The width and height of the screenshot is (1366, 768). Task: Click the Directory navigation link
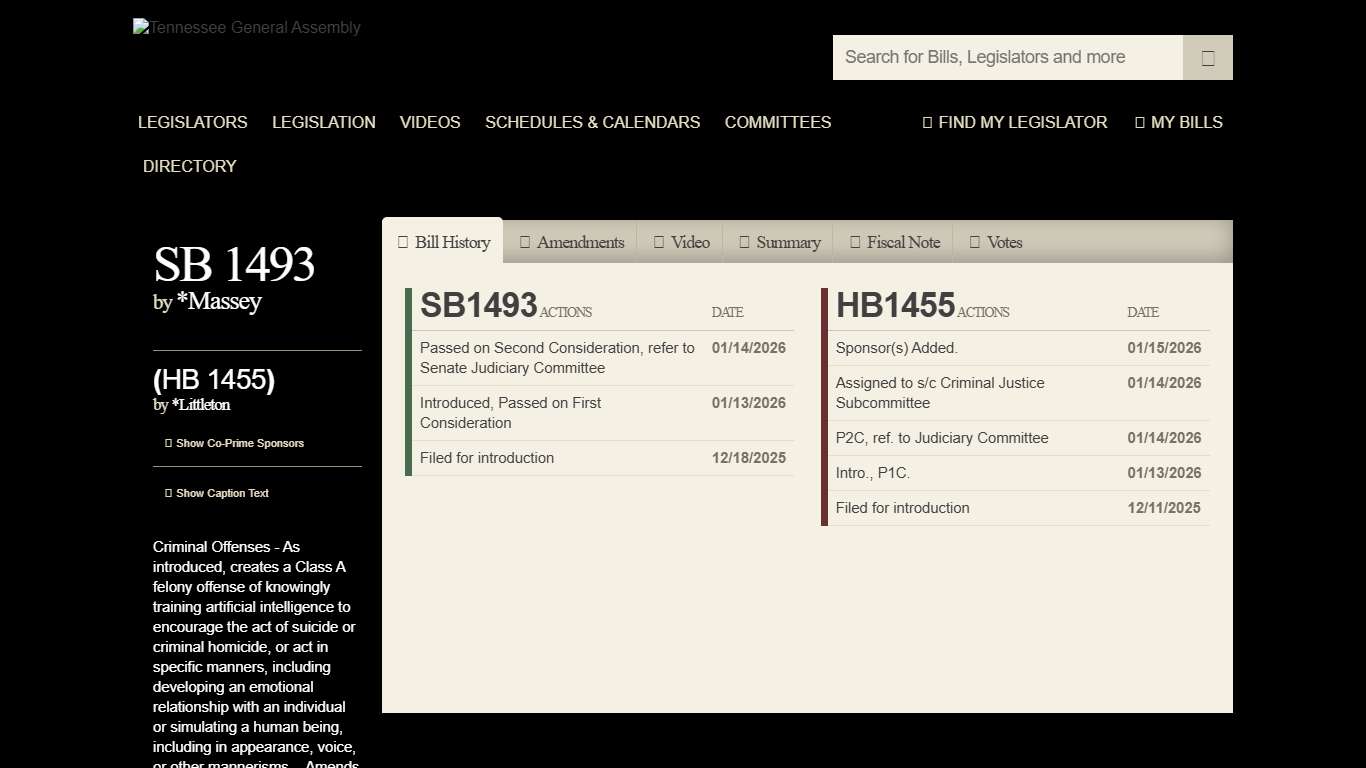(x=189, y=166)
